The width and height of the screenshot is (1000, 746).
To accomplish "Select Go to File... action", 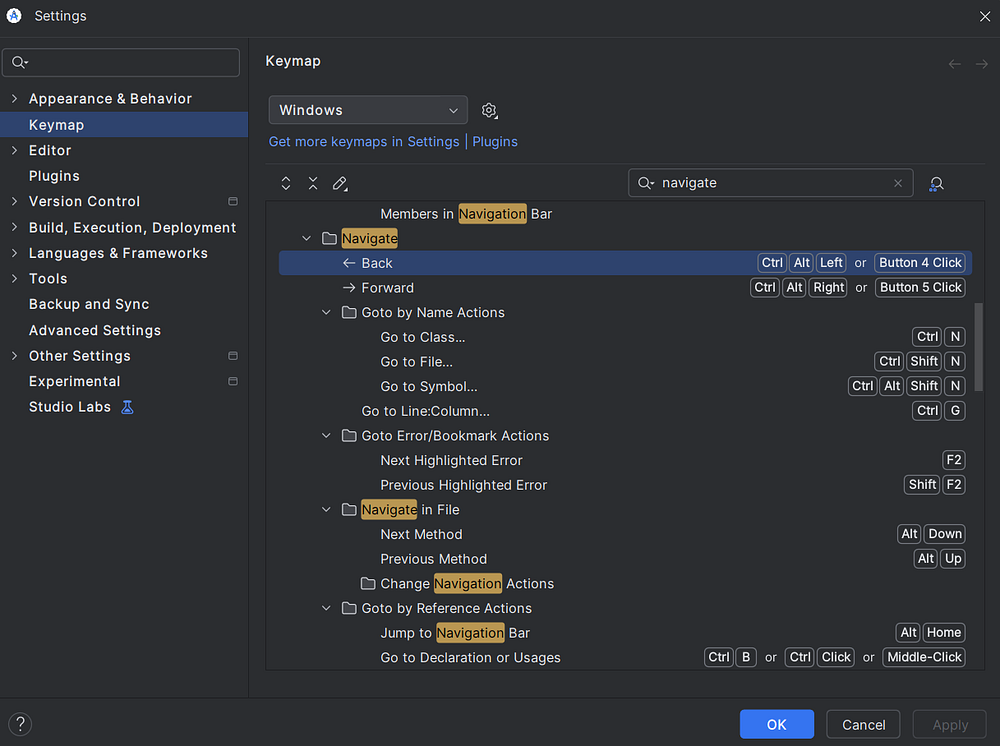I will (x=625, y=362).
